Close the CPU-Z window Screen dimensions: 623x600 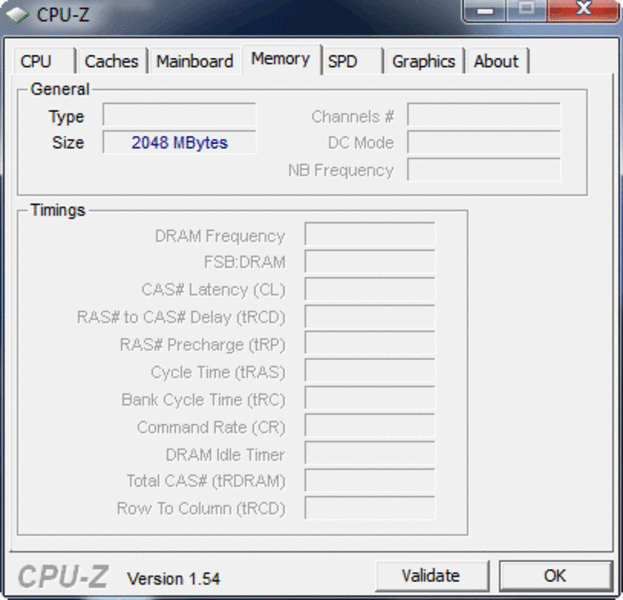[x=583, y=10]
